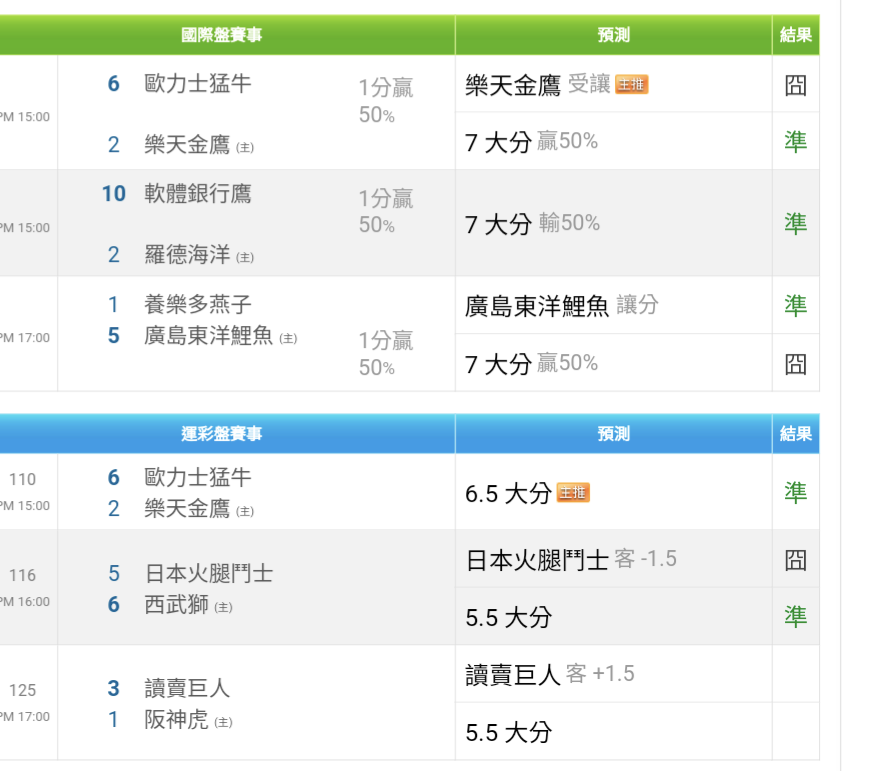The height and width of the screenshot is (771, 872).
Task: Click 1分贏 50% odds in the 養樂多燕子 match
Action: click(386, 354)
